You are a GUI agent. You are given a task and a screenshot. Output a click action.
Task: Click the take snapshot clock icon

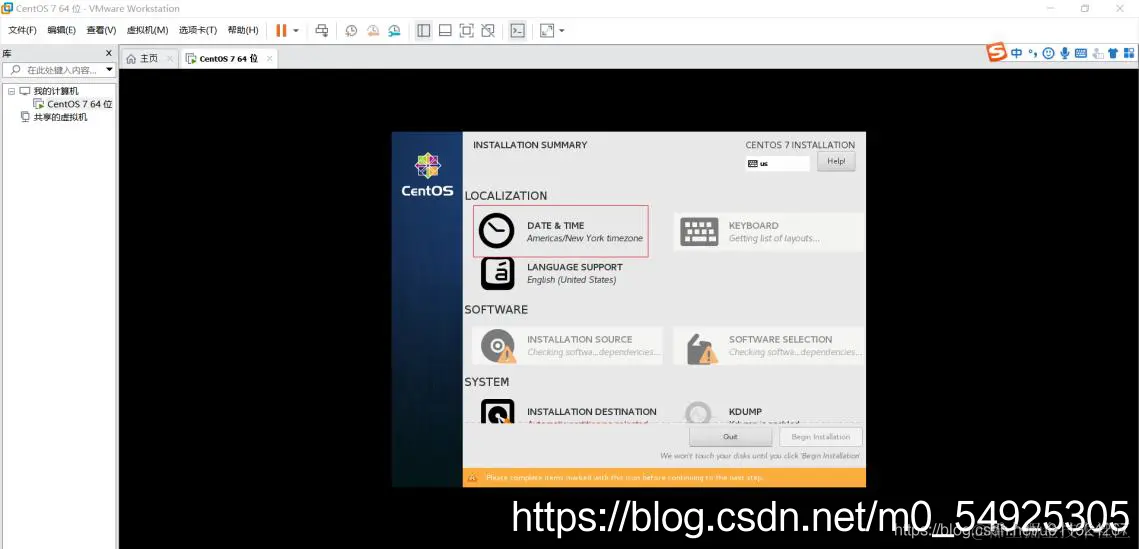352,30
